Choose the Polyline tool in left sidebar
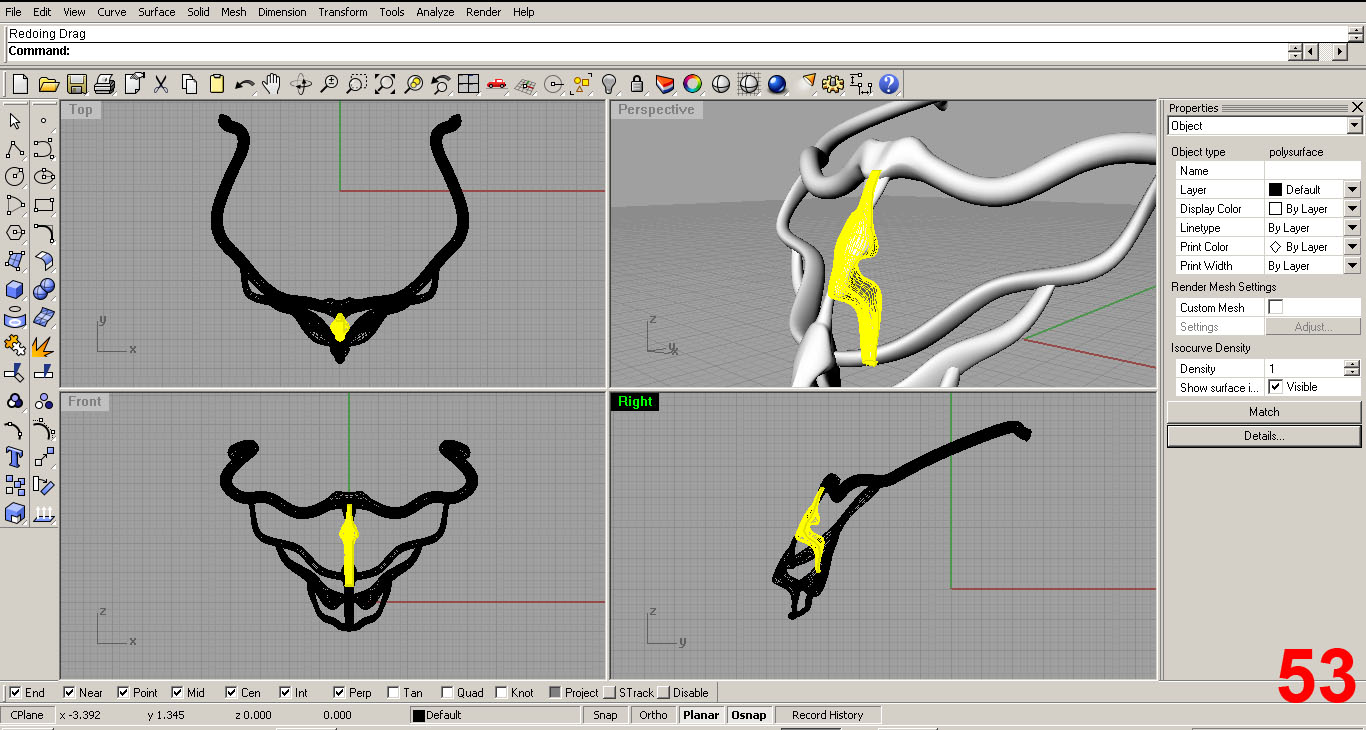1366x730 pixels. pyautogui.click(x=15, y=149)
